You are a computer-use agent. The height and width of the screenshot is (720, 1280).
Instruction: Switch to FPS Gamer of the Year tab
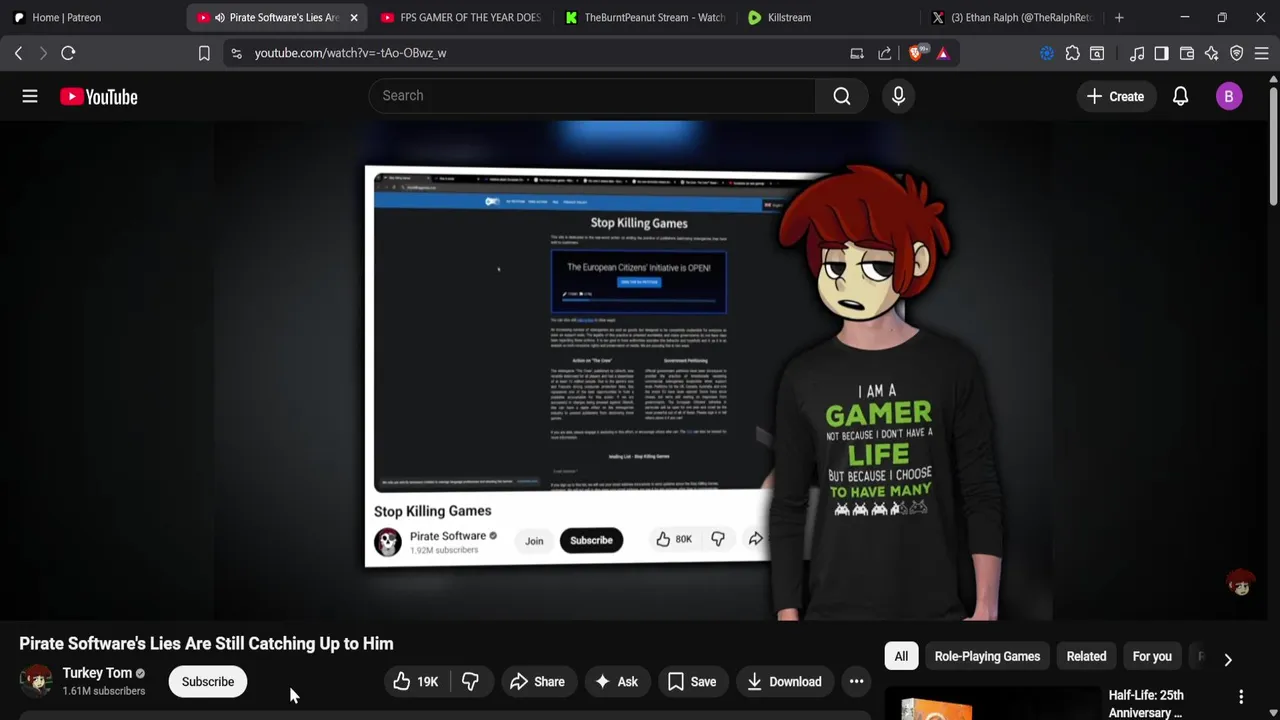pyautogui.click(x=461, y=17)
